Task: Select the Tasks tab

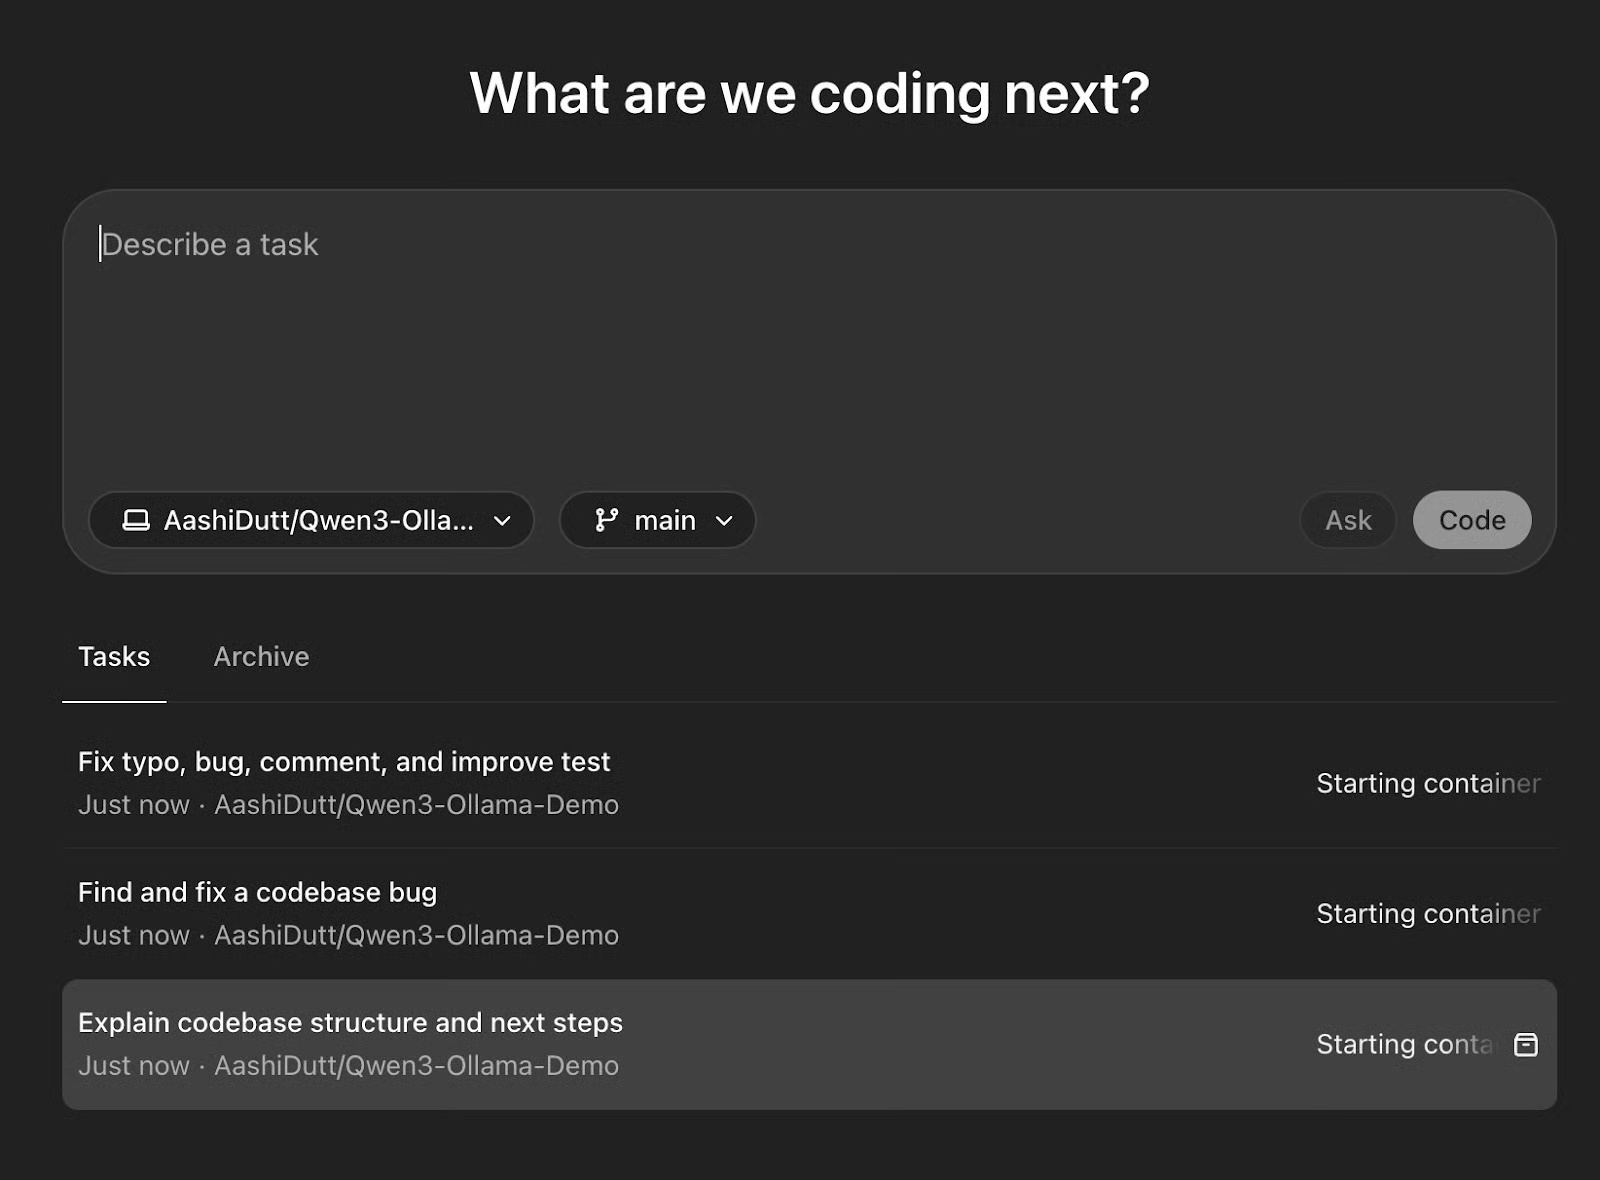Action: click(x=114, y=657)
